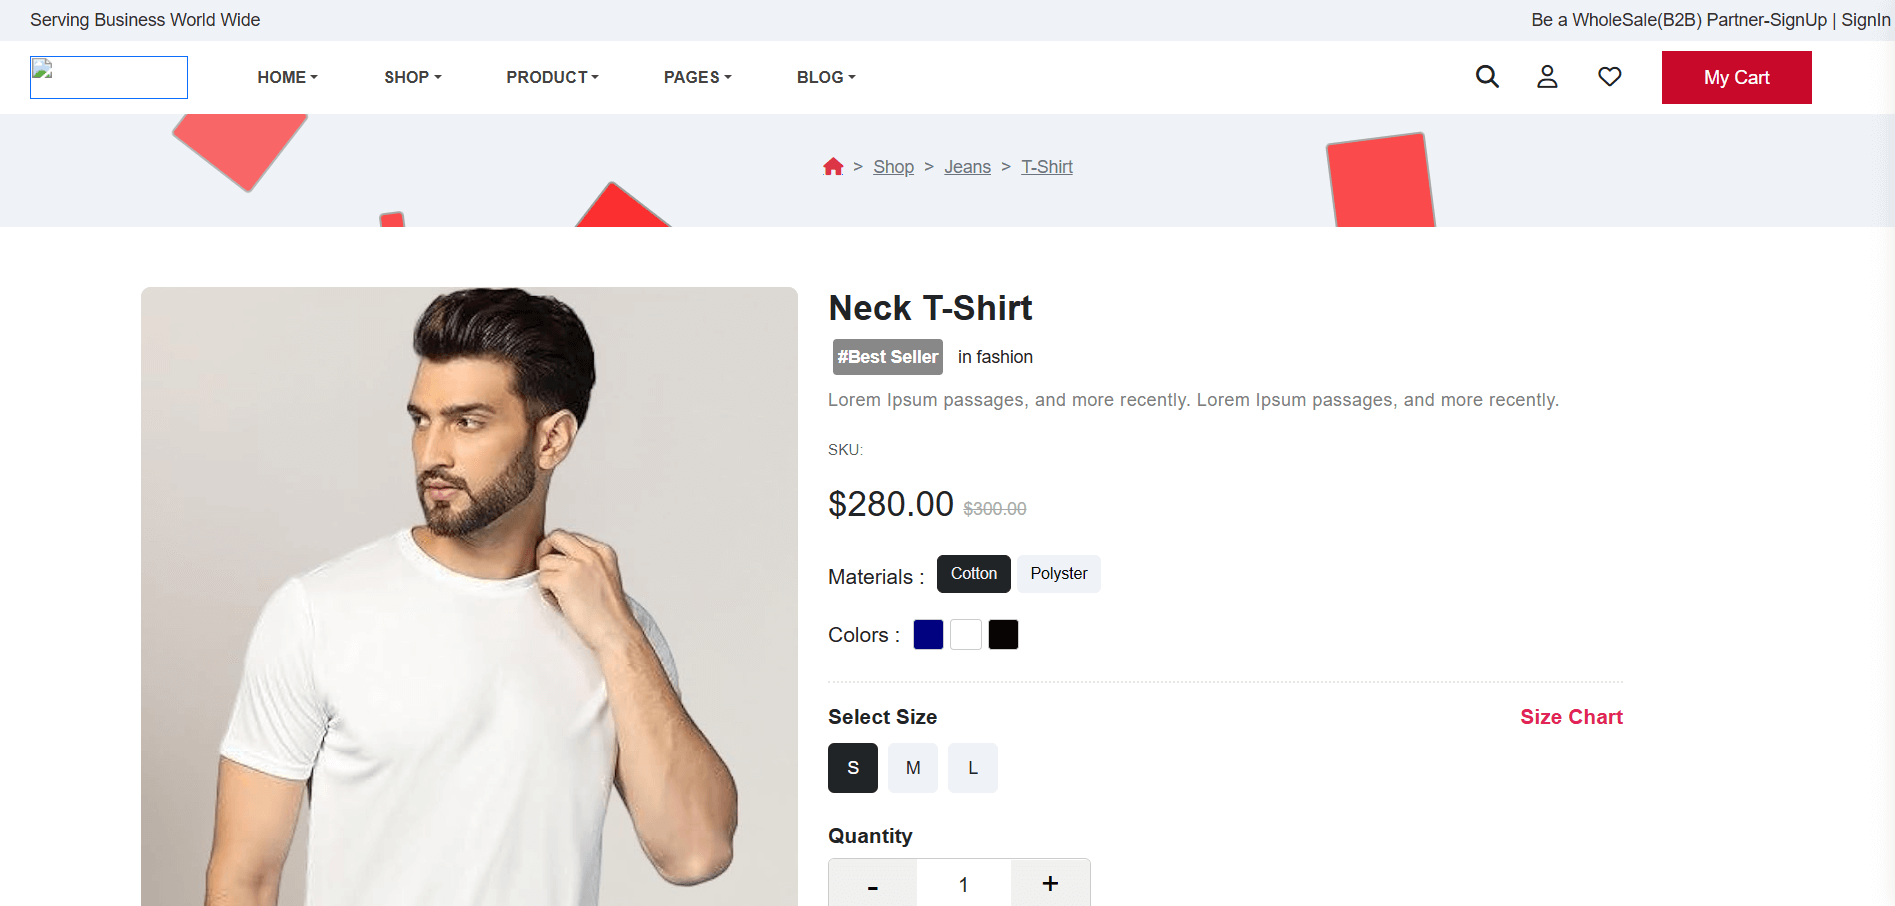Pick the navy blue color swatch
This screenshot has height=906, width=1895.
928,635
